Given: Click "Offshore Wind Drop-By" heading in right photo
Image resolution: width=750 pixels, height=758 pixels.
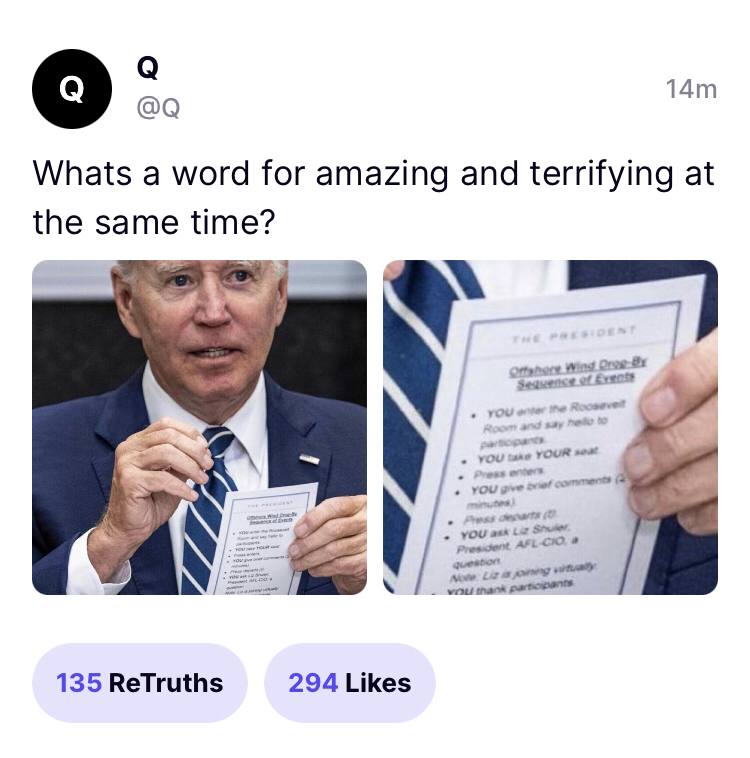Looking at the screenshot, I should point(578,367).
